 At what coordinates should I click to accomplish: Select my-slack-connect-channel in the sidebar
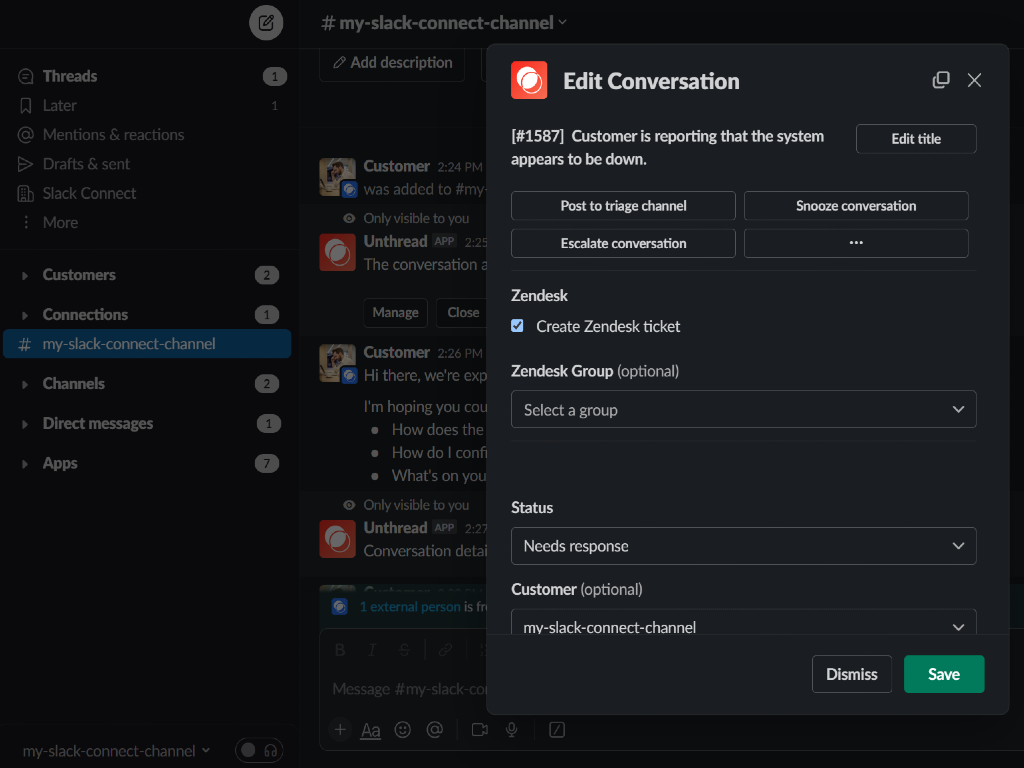[x=128, y=344]
